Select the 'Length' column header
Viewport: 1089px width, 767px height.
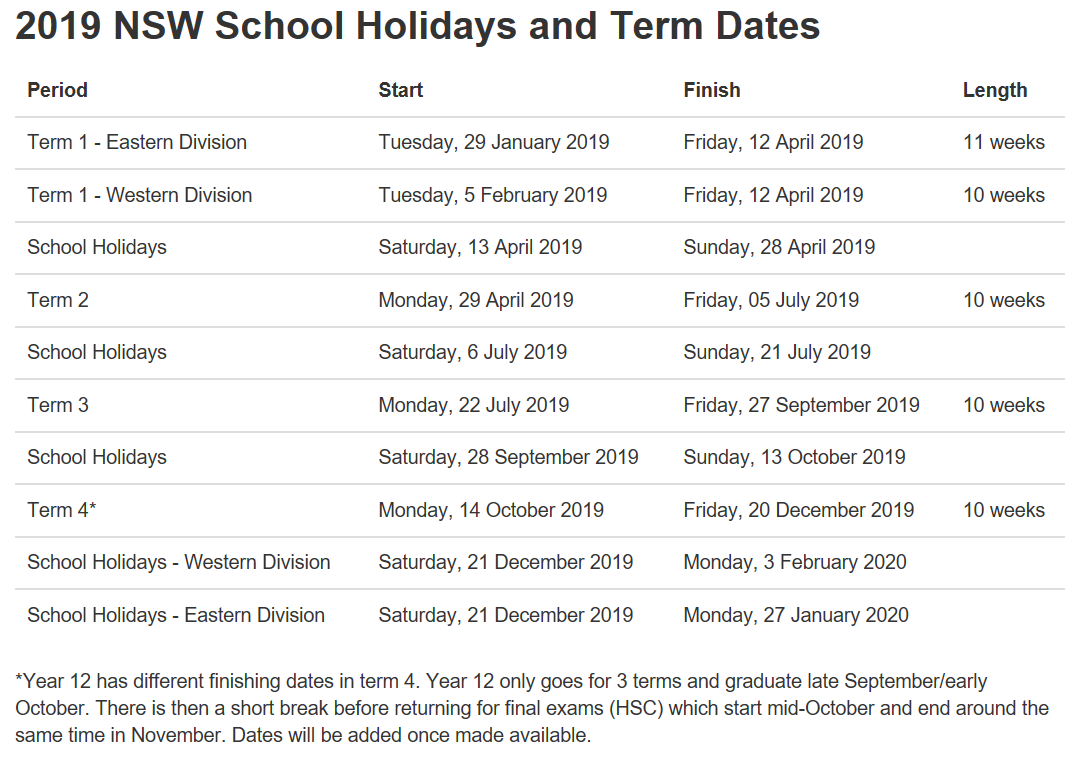995,91
